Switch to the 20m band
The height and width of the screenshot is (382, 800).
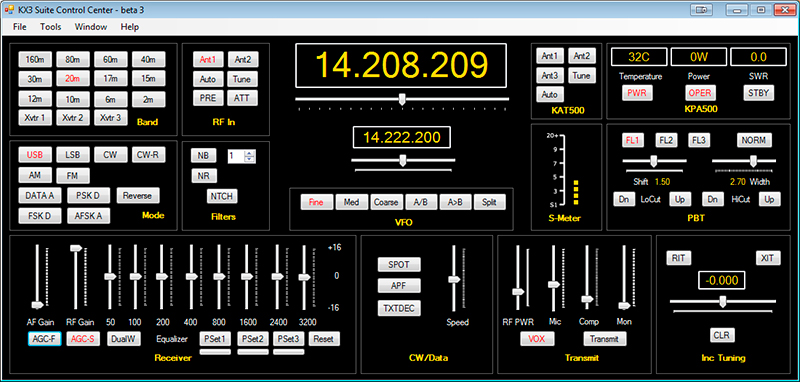(73, 79)
